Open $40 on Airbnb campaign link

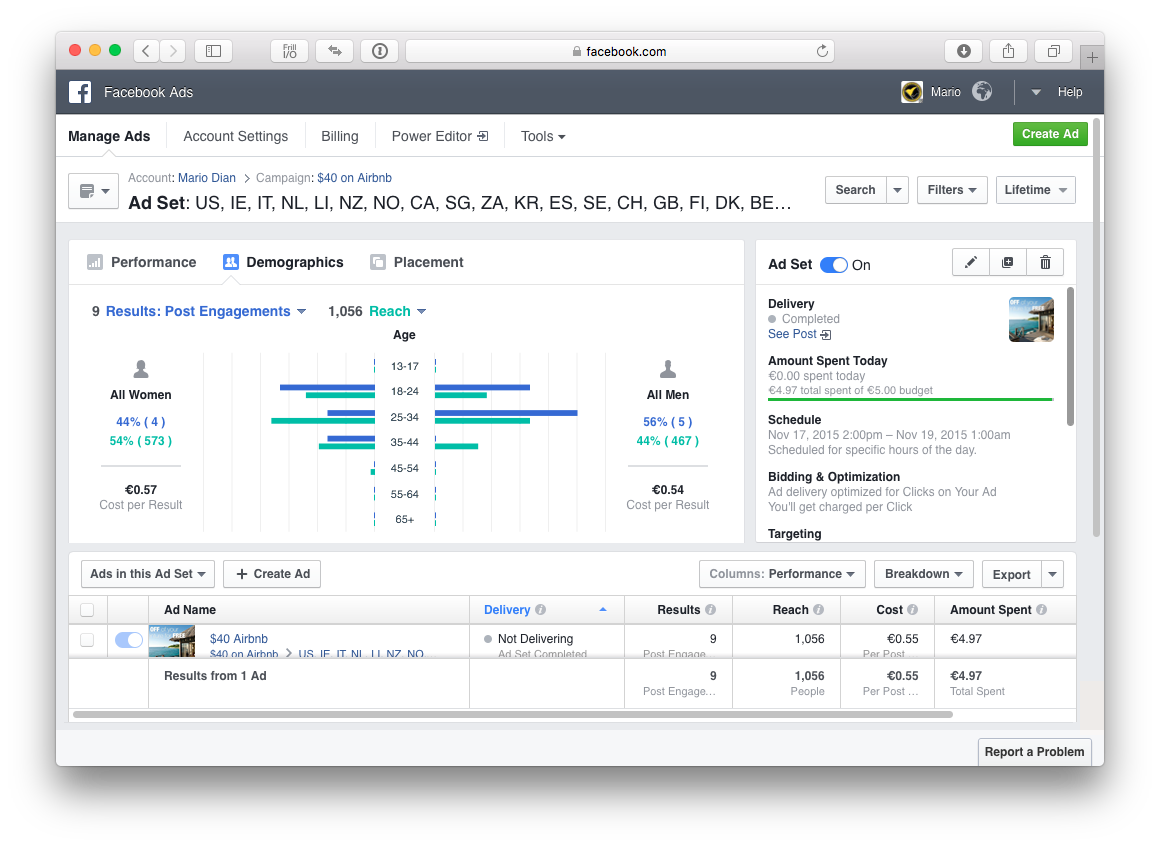point(354,177)
